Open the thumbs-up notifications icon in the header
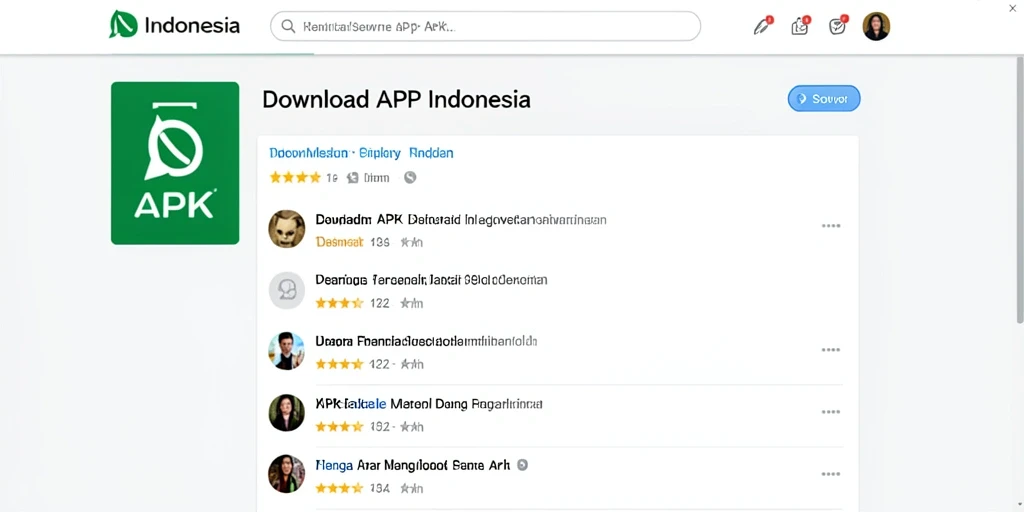 coord(800,26)
